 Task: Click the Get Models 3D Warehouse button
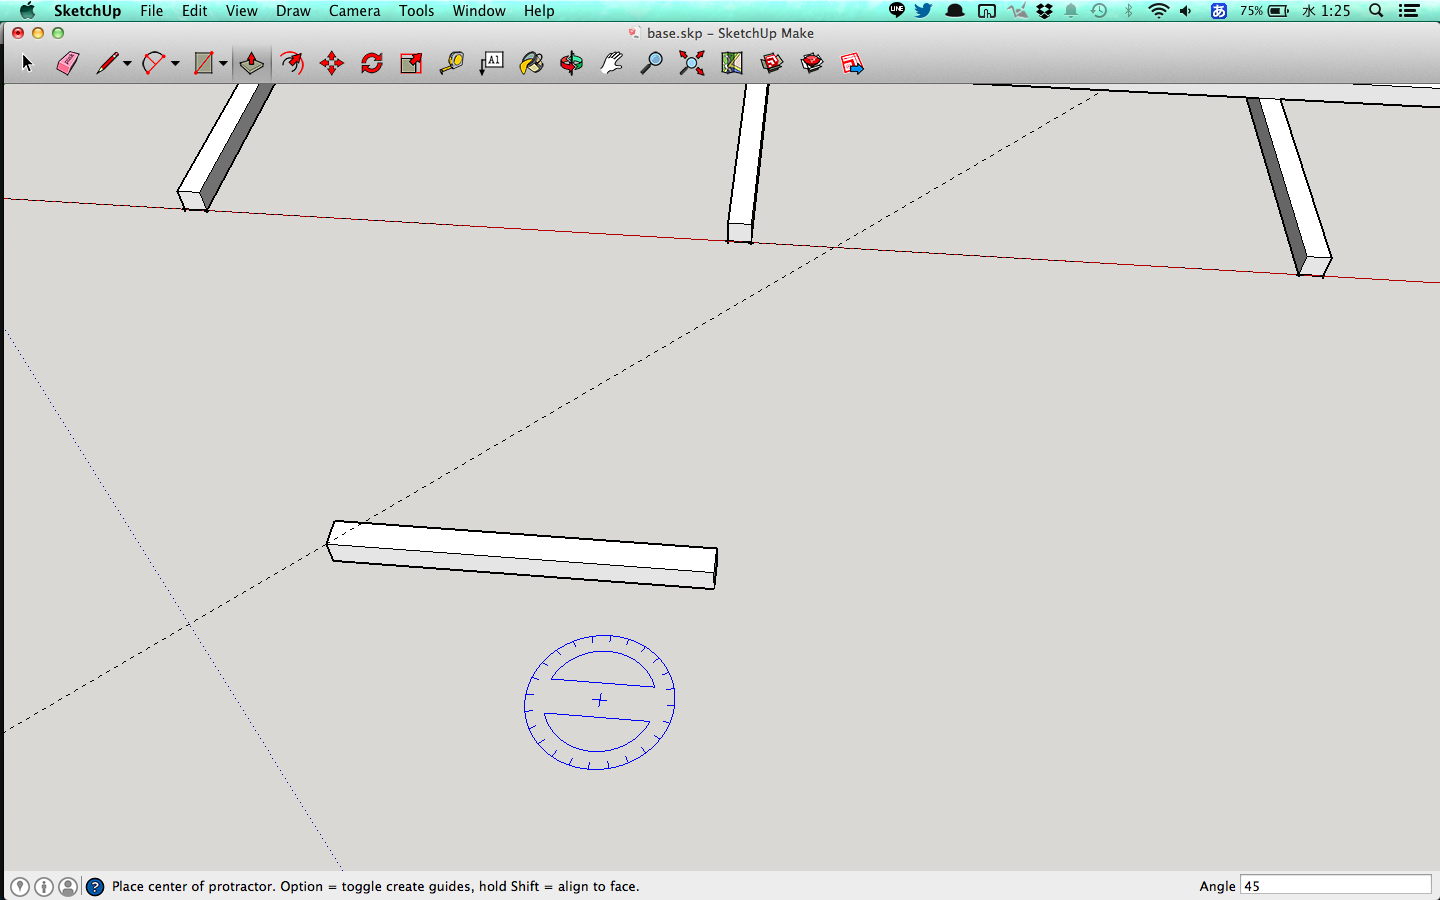pyautogui.click(x=771, y=64)
